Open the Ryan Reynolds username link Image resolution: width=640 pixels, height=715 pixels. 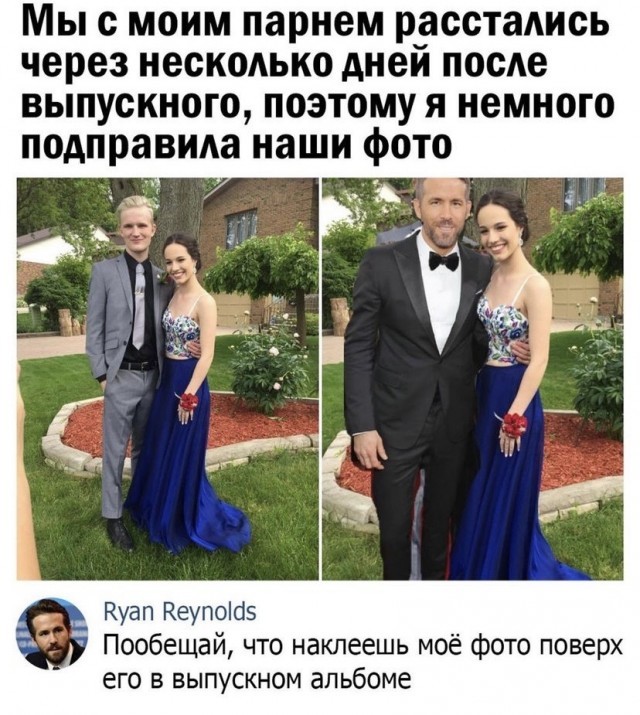pos(180,611)
